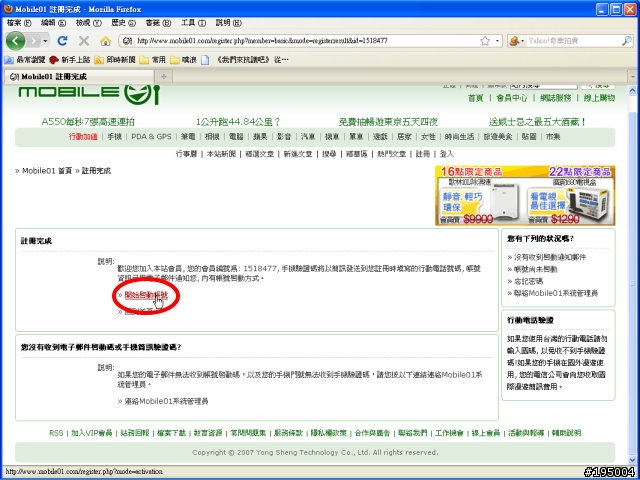The image size is (640, 480).
Task: Open the search engine selector dropdown
Action: point(523,41)
